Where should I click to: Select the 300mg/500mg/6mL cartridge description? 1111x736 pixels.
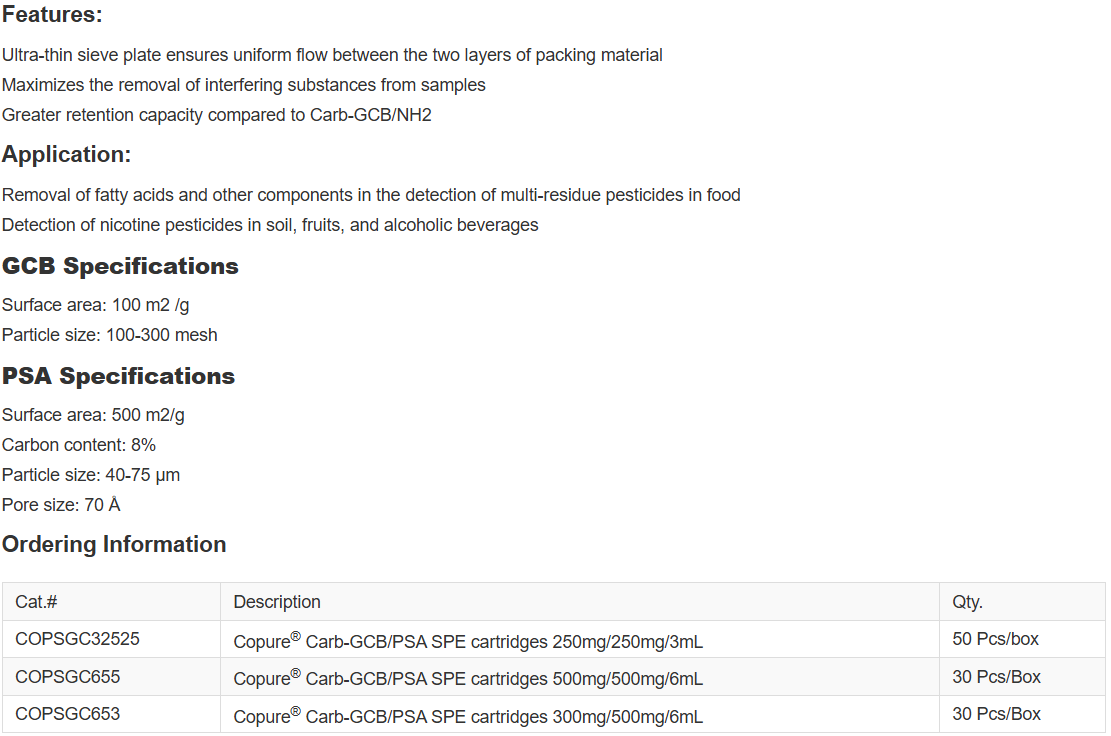pyautogui.click(x=468, y=717)
